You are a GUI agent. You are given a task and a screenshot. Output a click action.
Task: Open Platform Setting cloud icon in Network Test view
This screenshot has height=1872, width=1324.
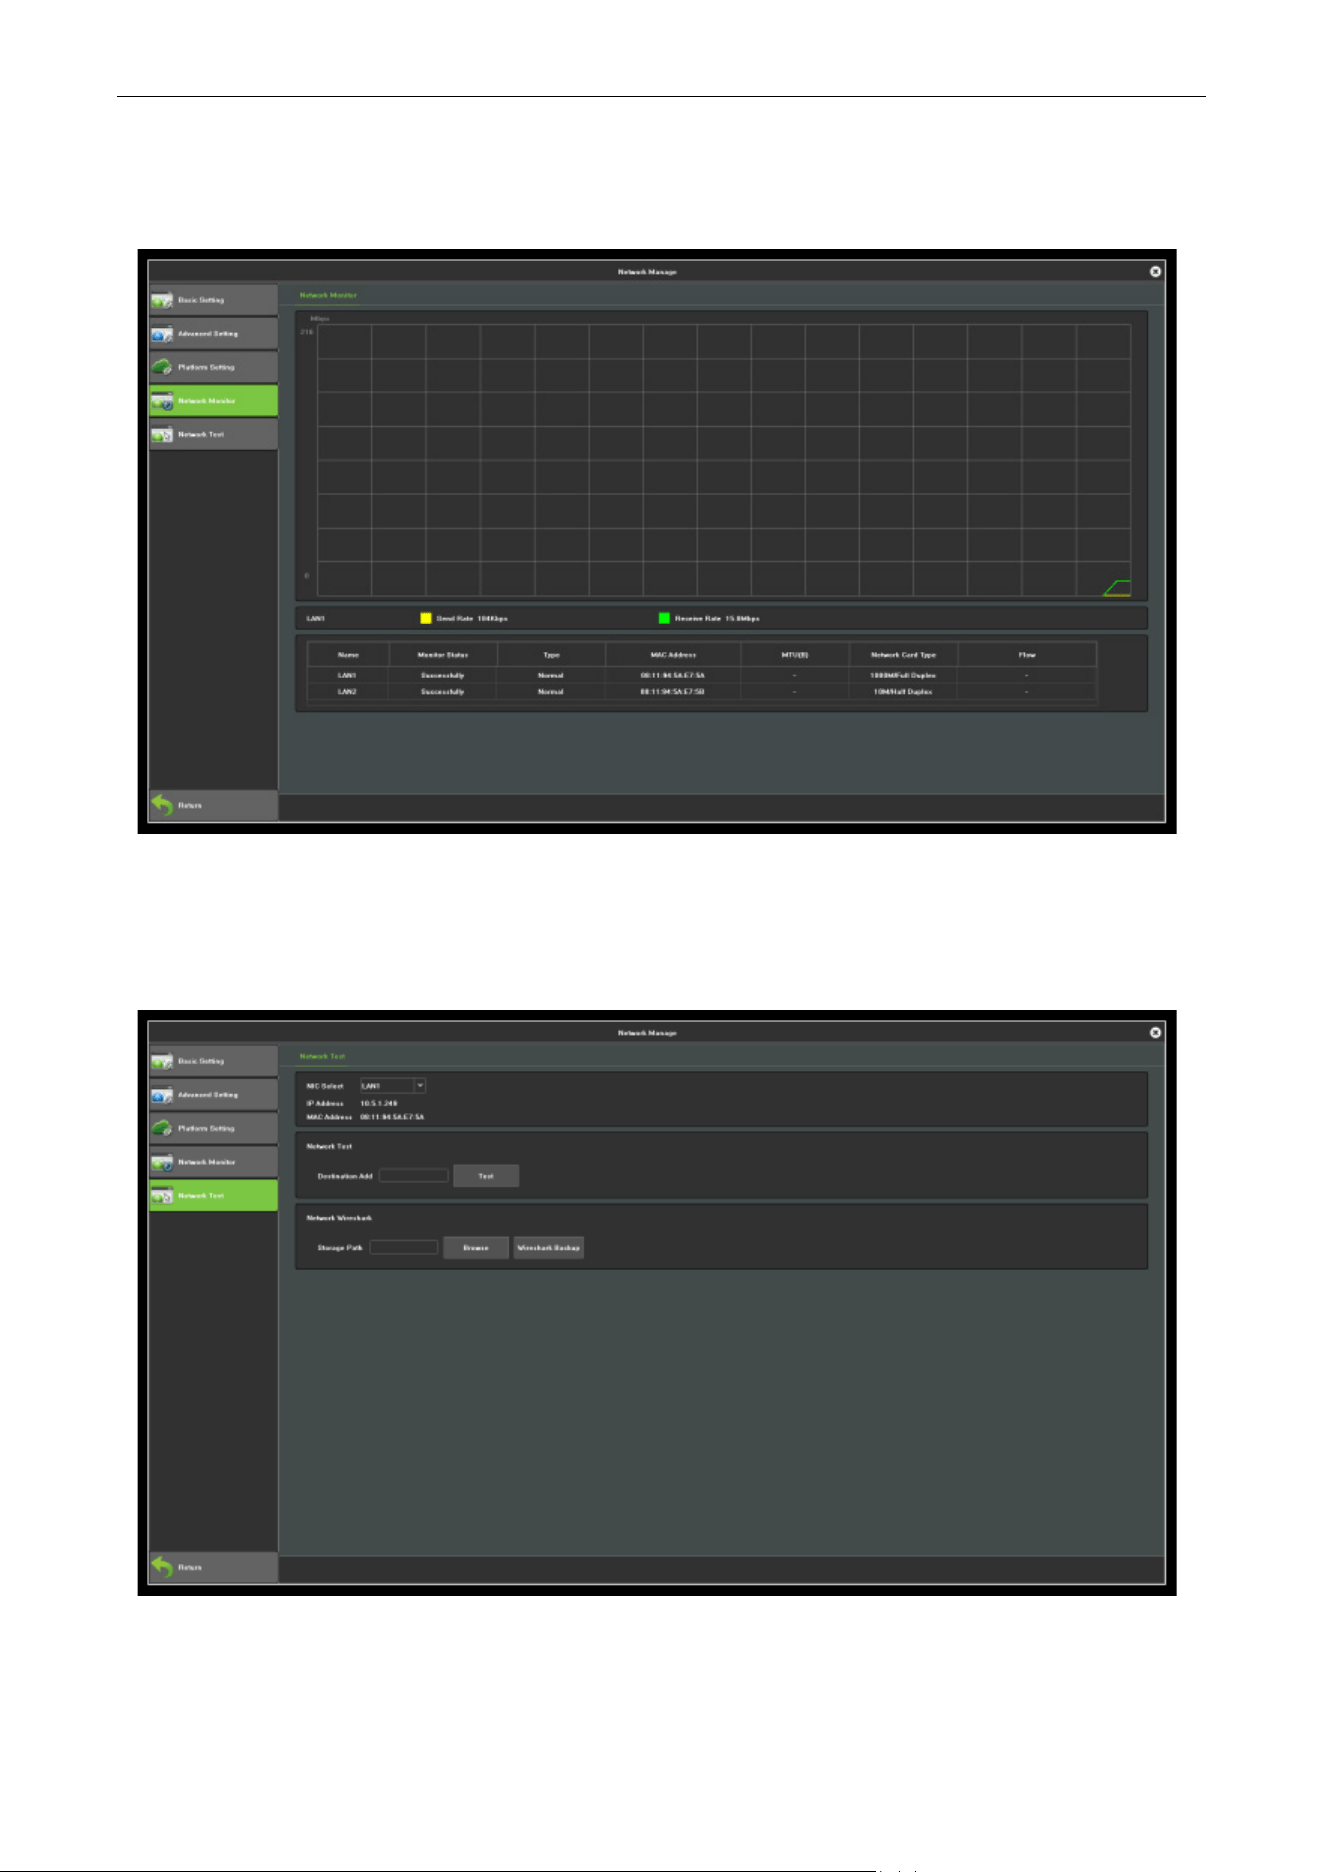[x=162, y=1128]
